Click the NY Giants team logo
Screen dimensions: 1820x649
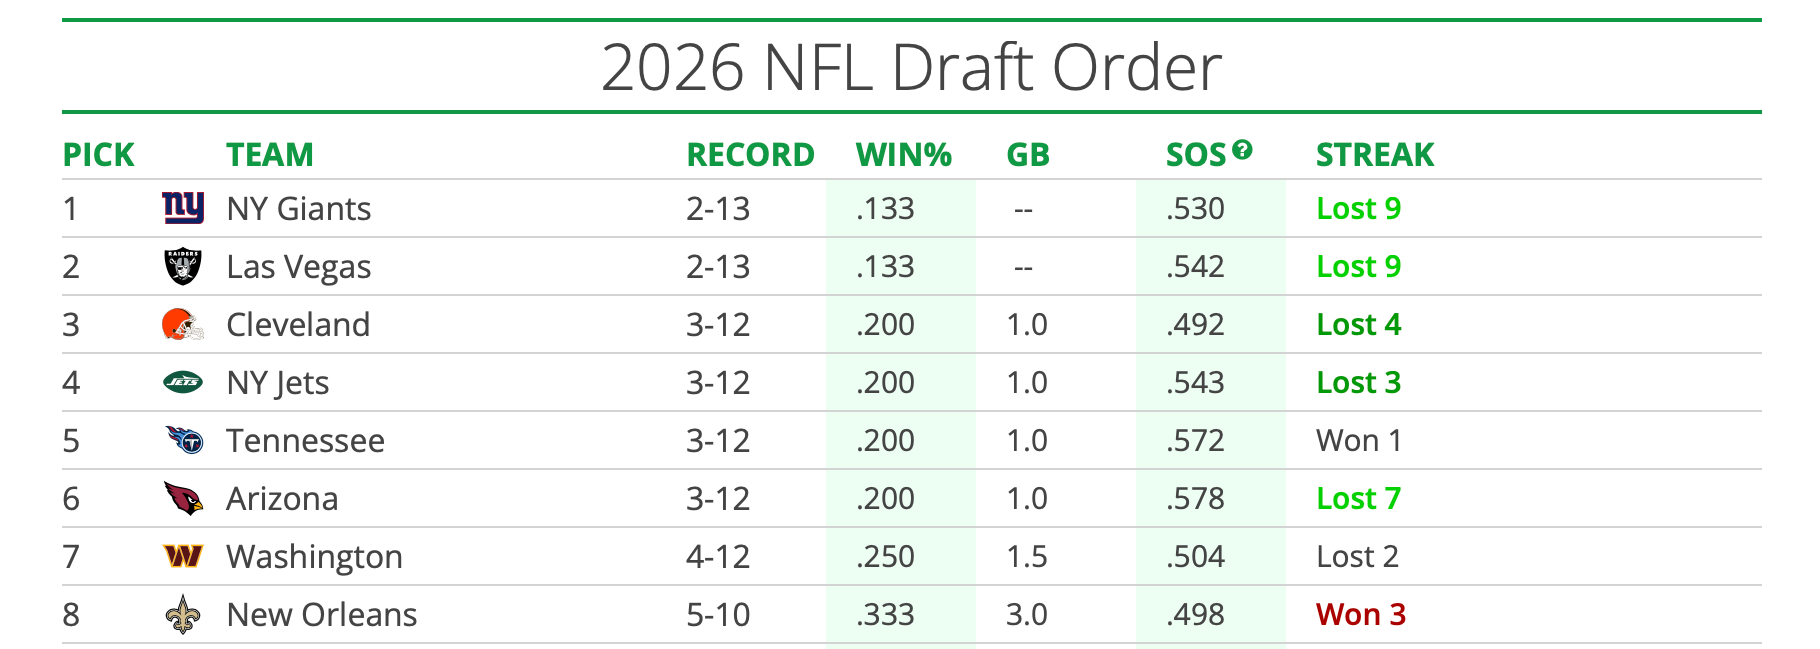pyautogui.click(x=183, y=208)
